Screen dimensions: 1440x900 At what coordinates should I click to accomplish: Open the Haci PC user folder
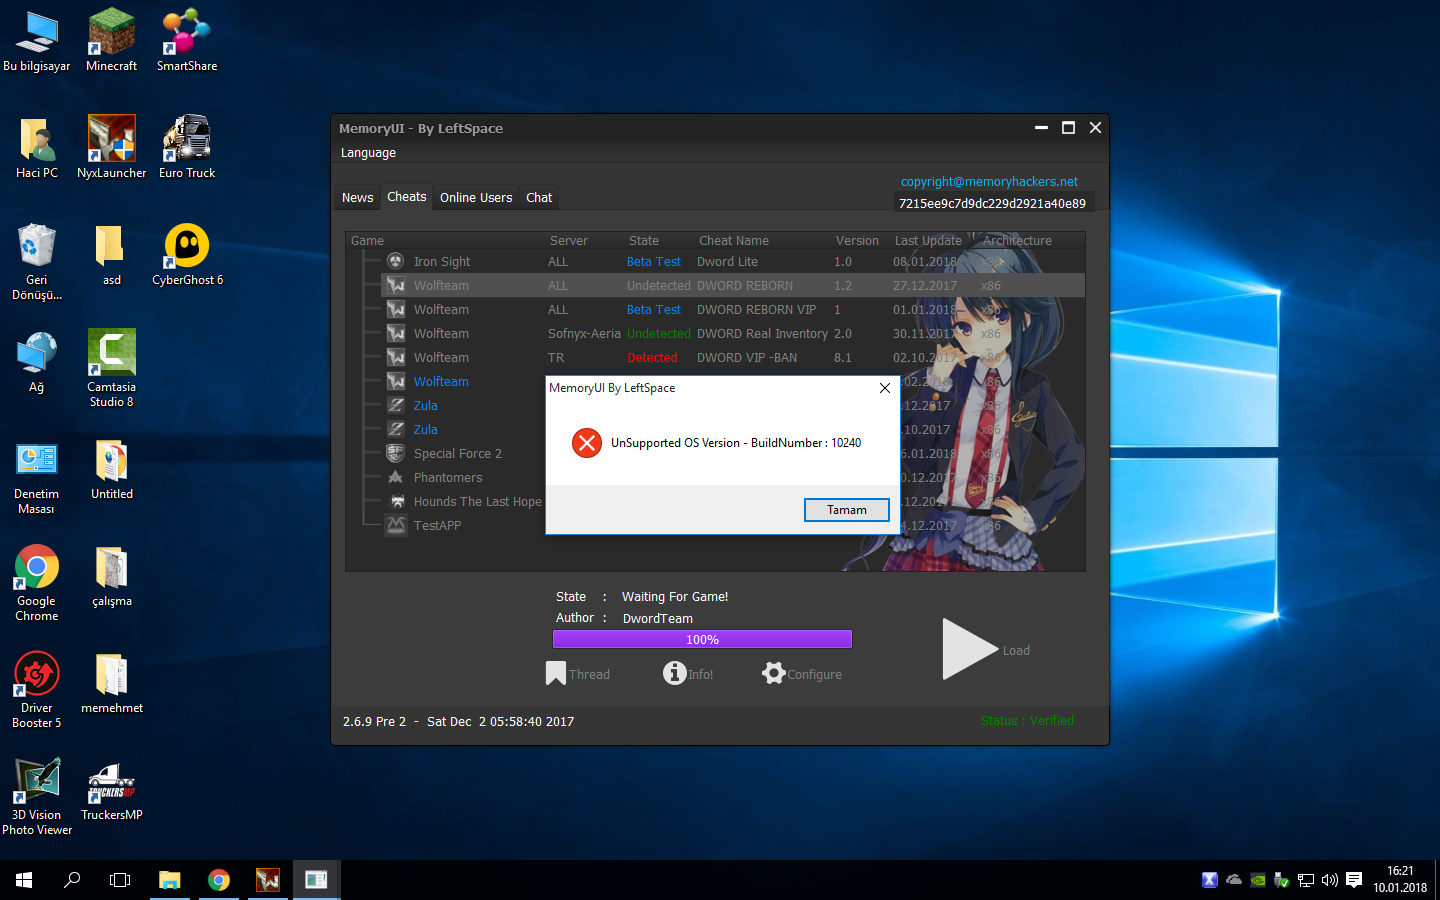pos(37,149)
